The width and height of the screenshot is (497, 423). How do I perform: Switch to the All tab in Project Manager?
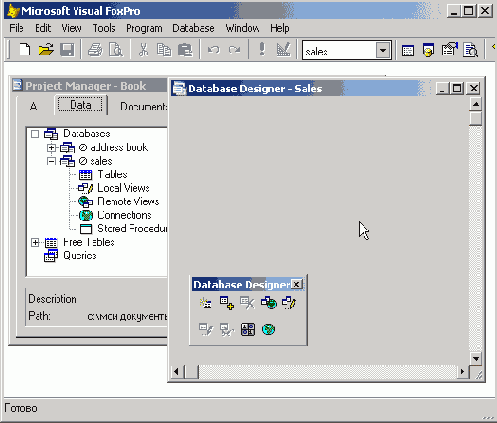[x=33, y=107]
